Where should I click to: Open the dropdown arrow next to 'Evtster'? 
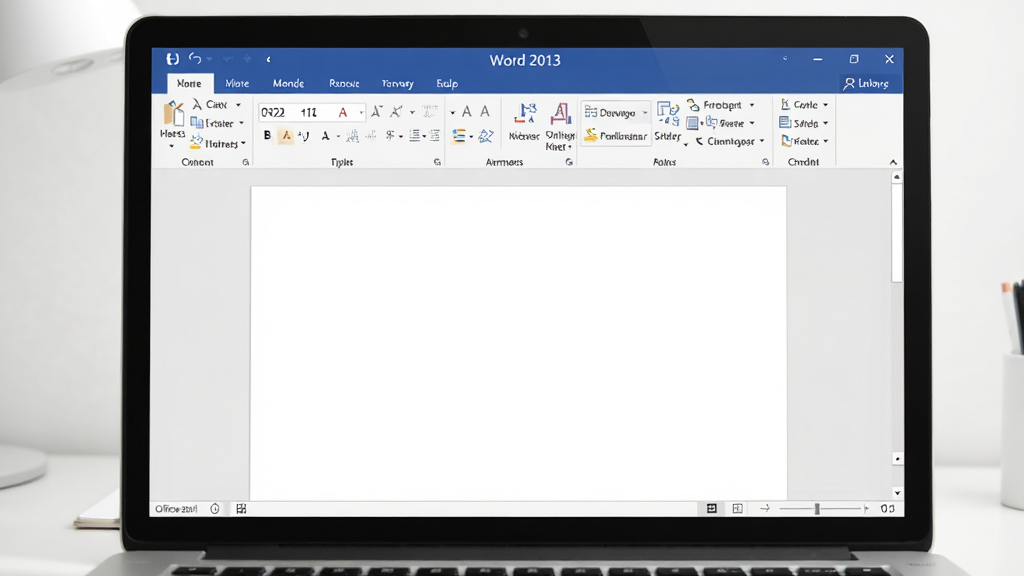(241, 123)
